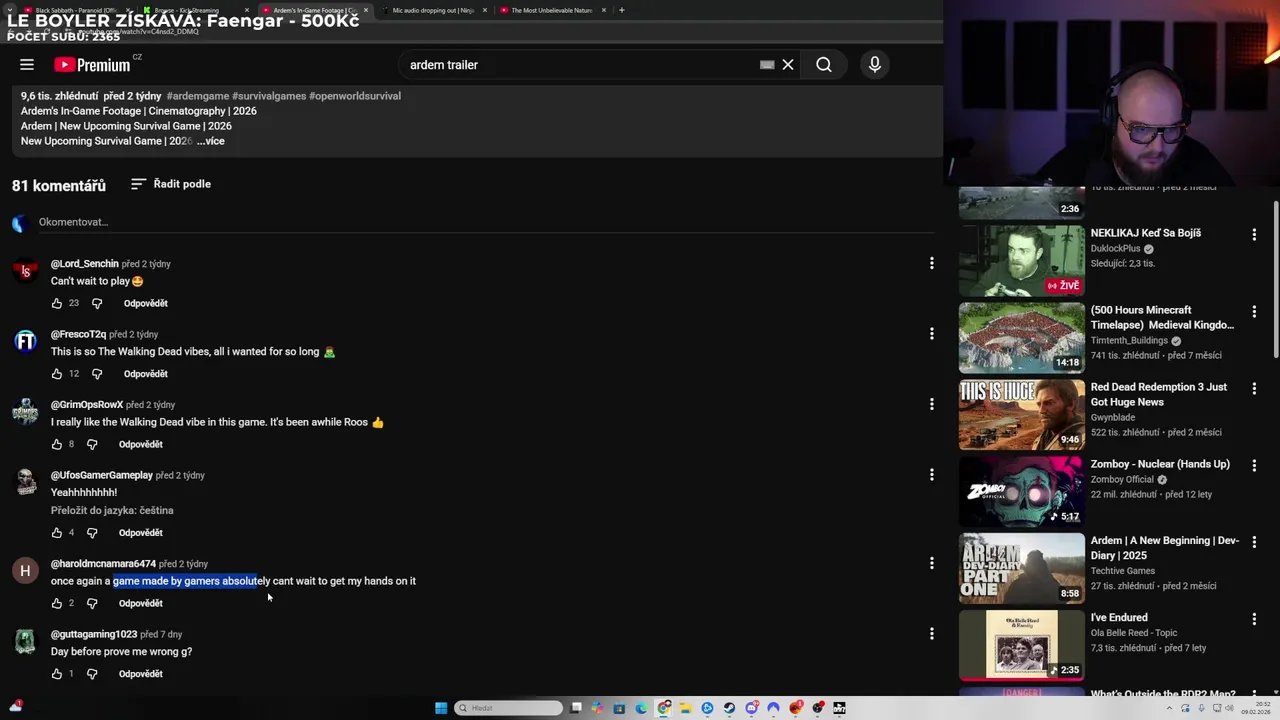Launch Microsoft Edge from taskbar
This screenshot has width=1280, height=720.
point(641,708)
